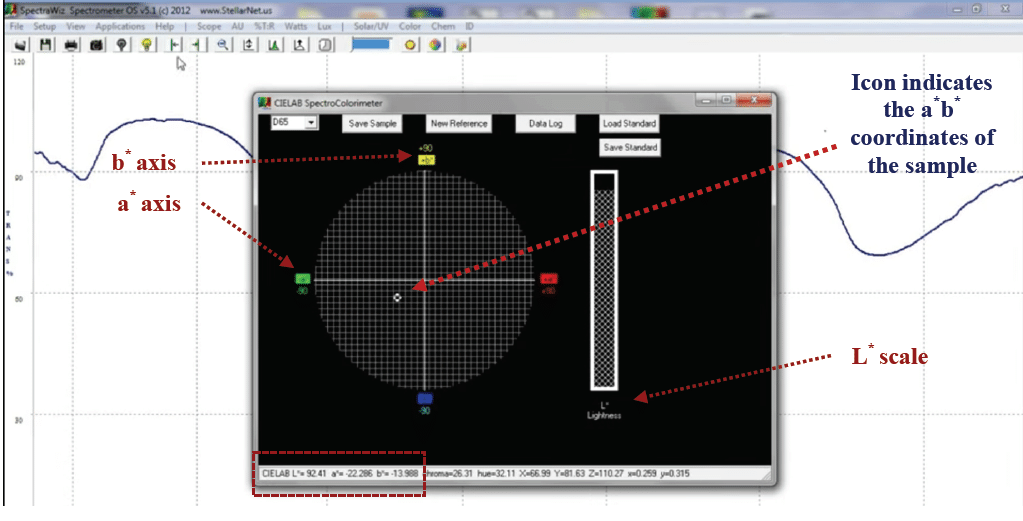The width and height of the screenshot is (1023, 521).
Task: Click the color wheel toolbar icon
Action: coord(435,45)
